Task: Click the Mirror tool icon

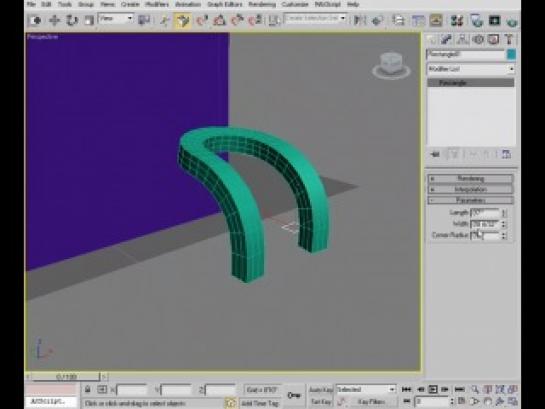Action: click(359, 21)
